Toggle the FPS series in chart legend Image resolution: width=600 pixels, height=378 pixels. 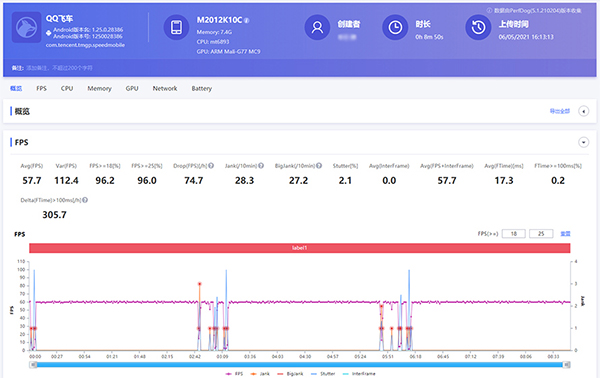pyautogui.click(x=235, y=374)
